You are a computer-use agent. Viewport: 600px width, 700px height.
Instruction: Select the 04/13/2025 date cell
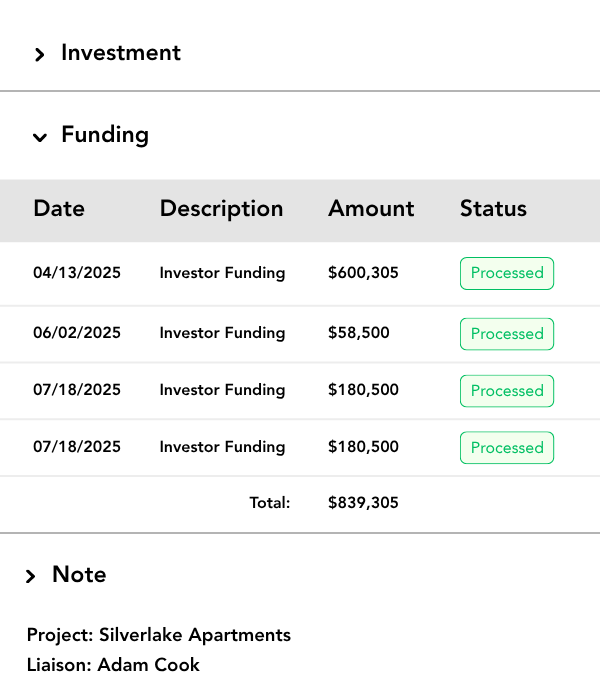(77, 273)
